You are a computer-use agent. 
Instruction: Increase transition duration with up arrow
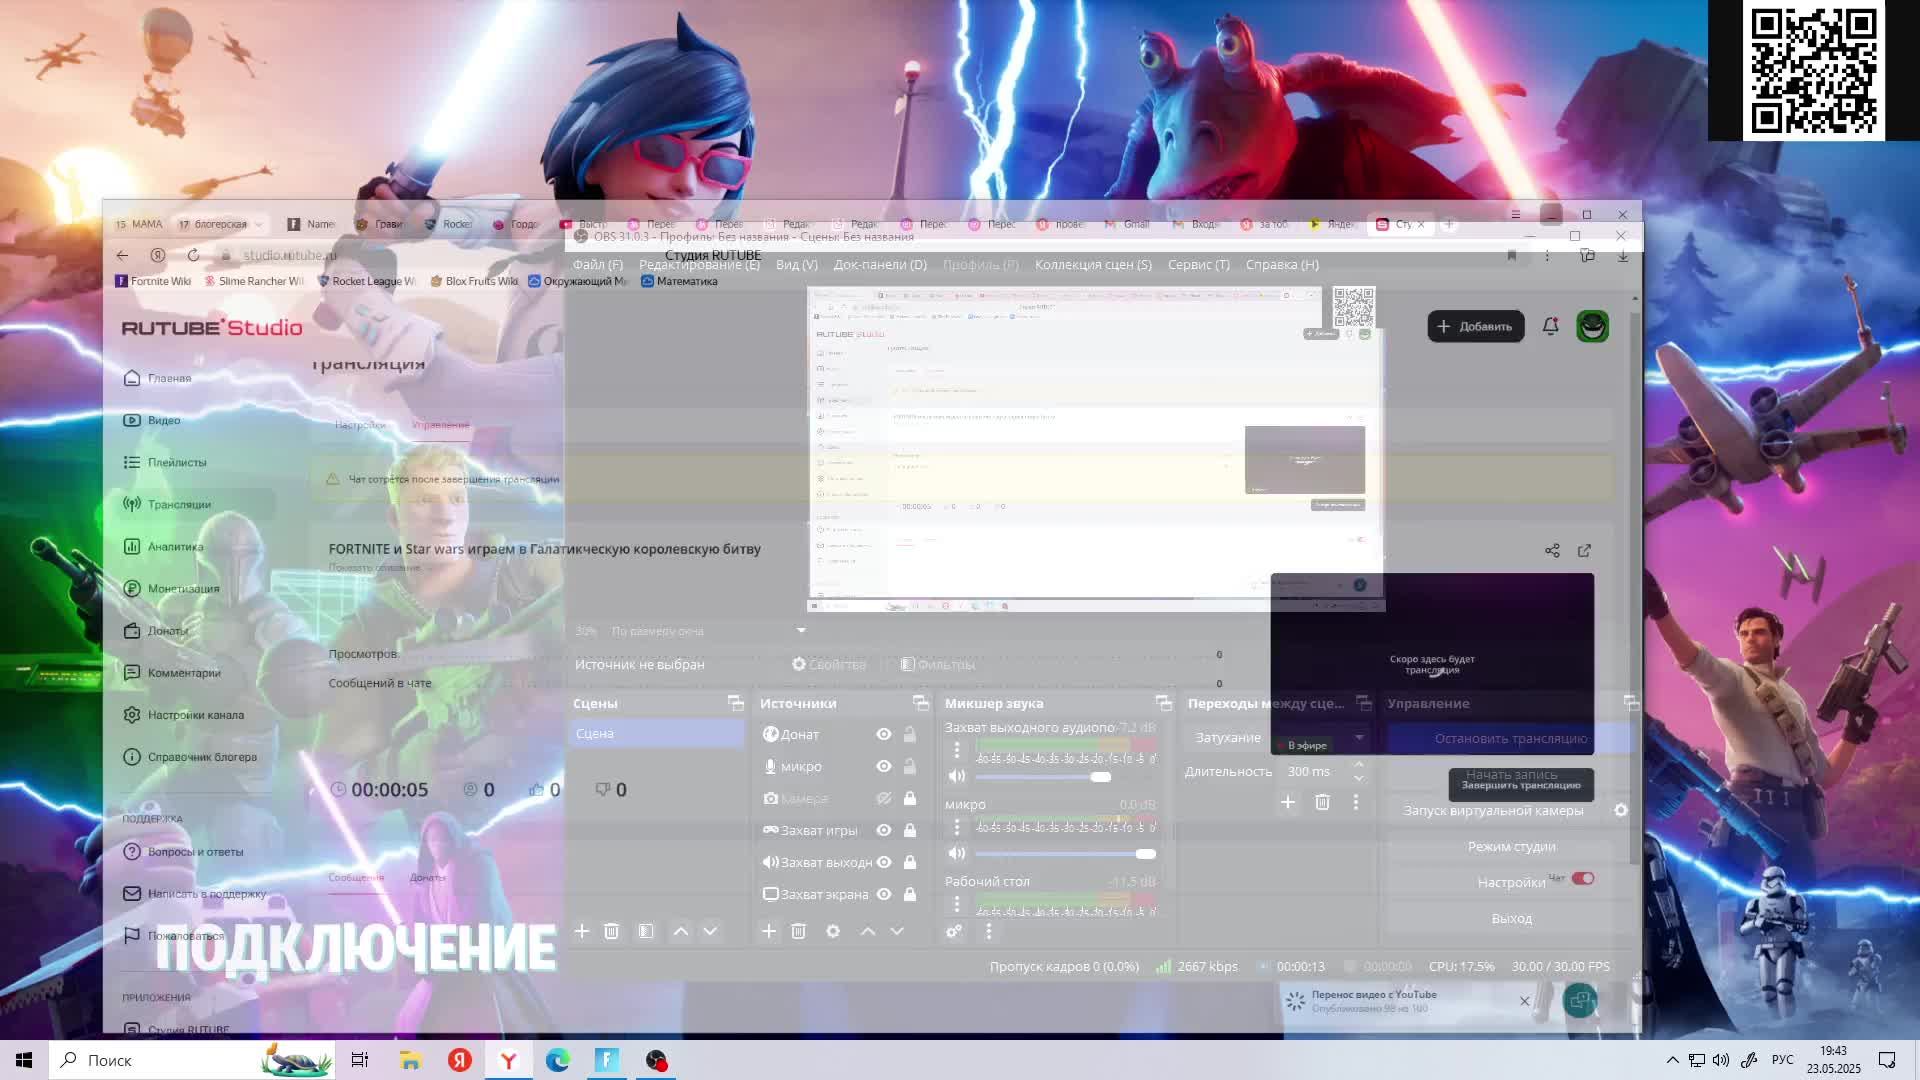pyautogui.click(x=1358, y=765)
